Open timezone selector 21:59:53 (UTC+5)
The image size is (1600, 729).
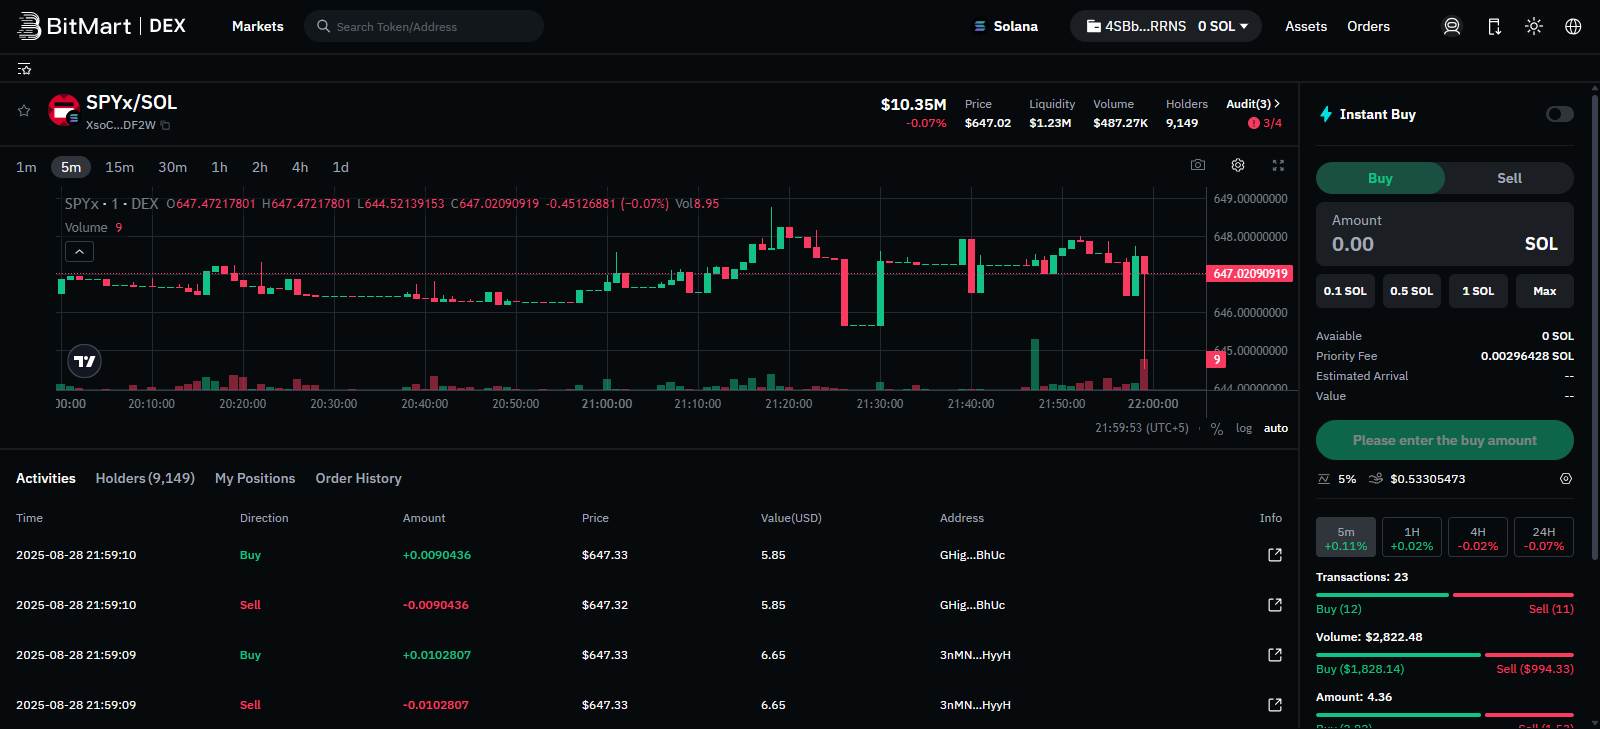click(x=1142, y=428)
